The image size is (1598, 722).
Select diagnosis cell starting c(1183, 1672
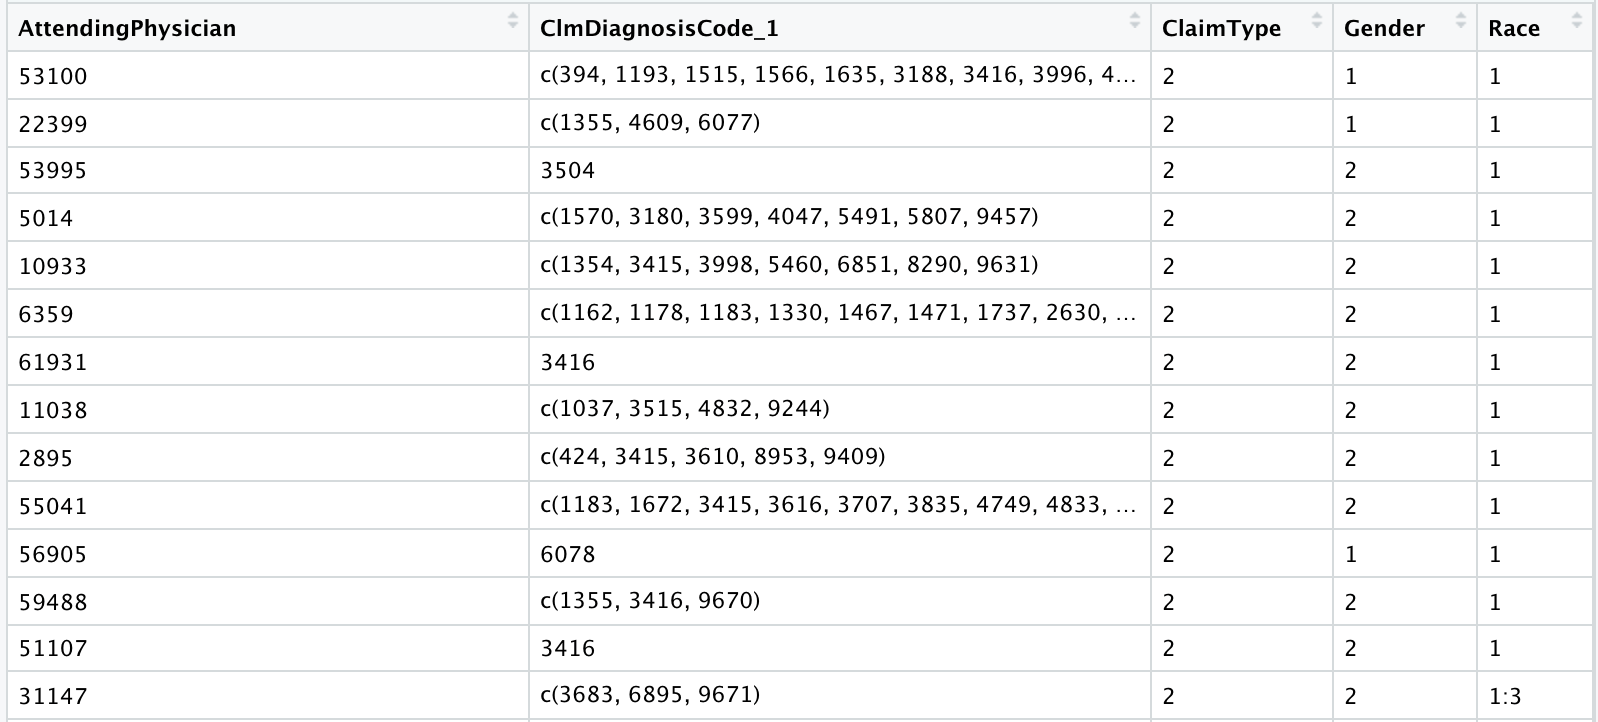click(x=840, y=506)
